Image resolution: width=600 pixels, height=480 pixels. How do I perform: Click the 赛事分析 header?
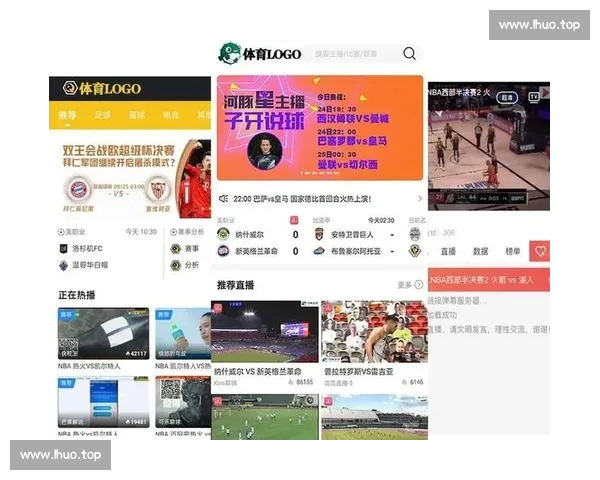tap(187, 232)
